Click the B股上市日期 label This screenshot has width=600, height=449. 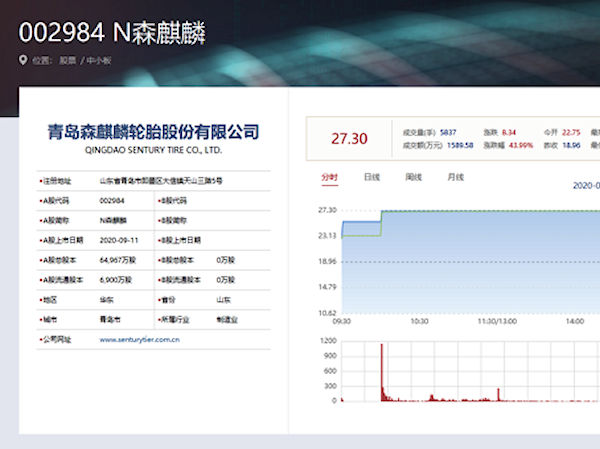point(179,240)
